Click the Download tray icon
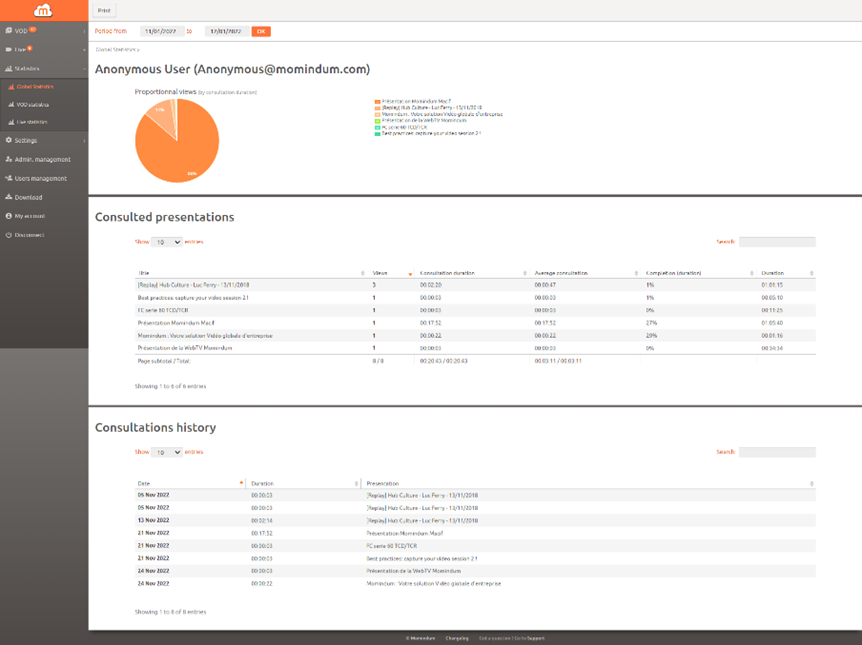 9,197
